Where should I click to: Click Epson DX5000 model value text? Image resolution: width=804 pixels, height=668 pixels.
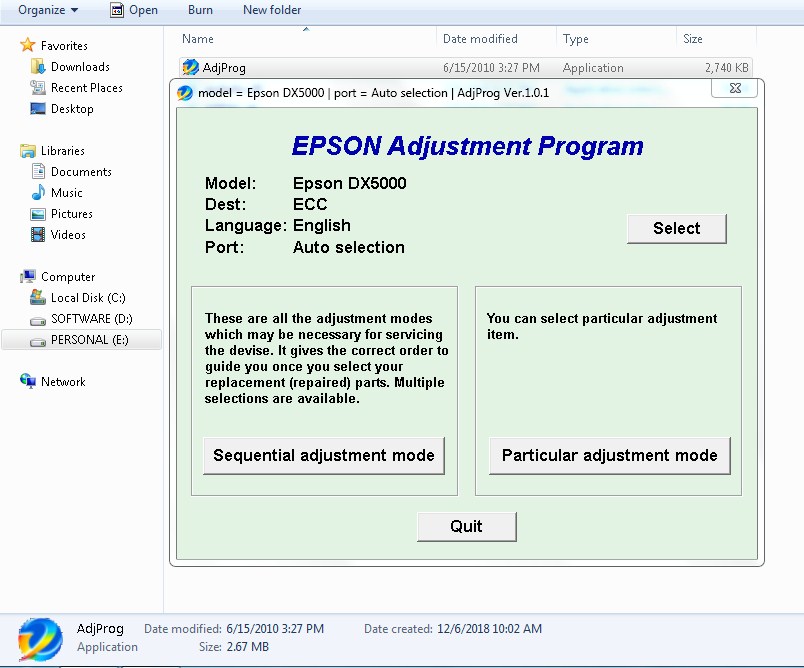350,183
